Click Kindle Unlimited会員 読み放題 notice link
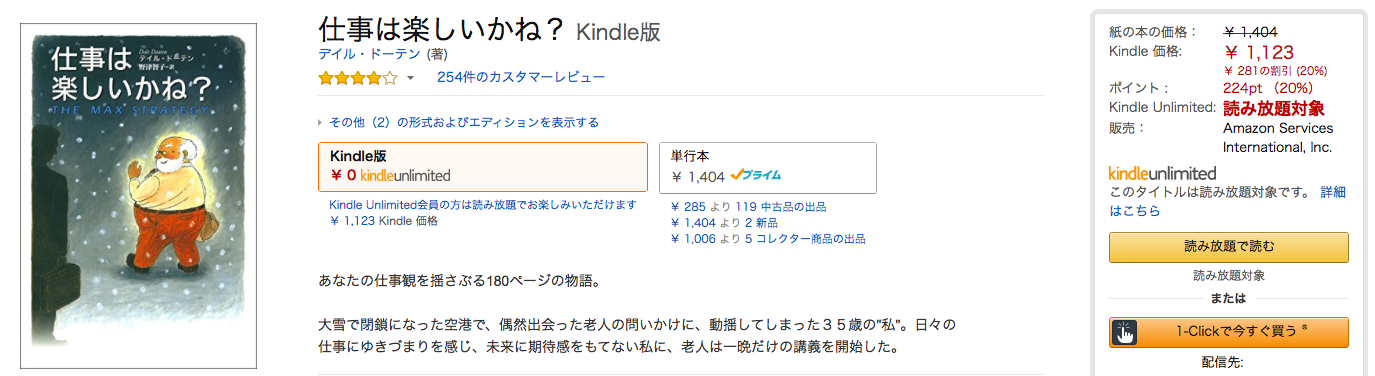The width and height of the screenshot is (1375, 376). click(x=483, y=205)
